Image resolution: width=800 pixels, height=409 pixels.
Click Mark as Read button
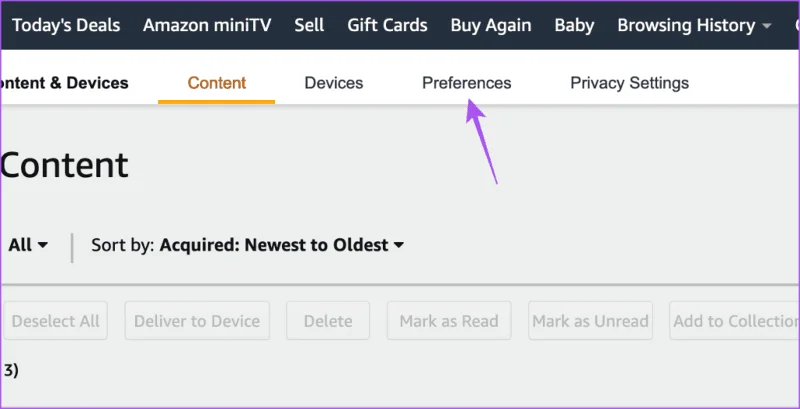[x=449, y=321]
